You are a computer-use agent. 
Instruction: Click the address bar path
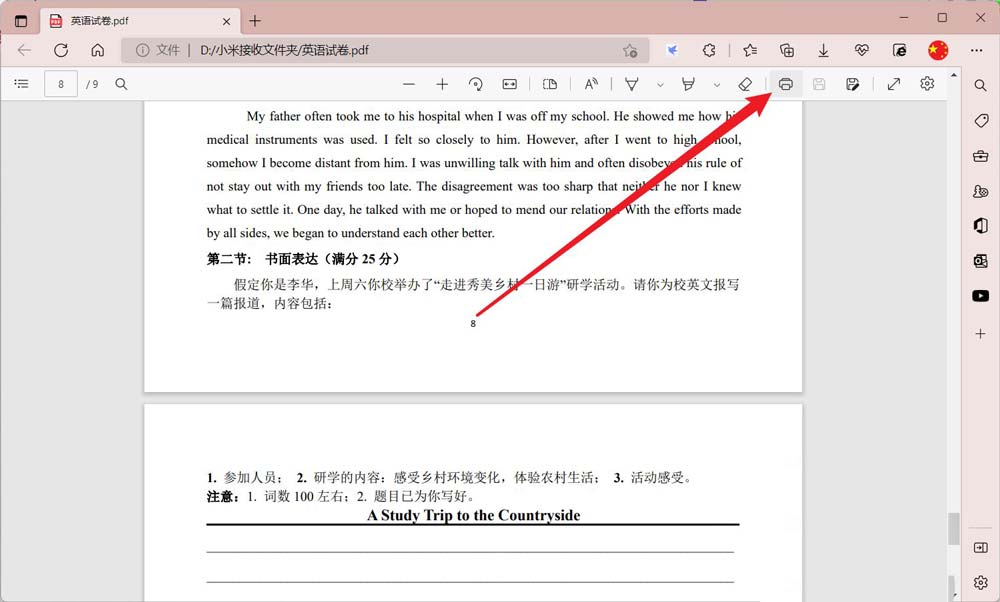[x=284, y=50]
